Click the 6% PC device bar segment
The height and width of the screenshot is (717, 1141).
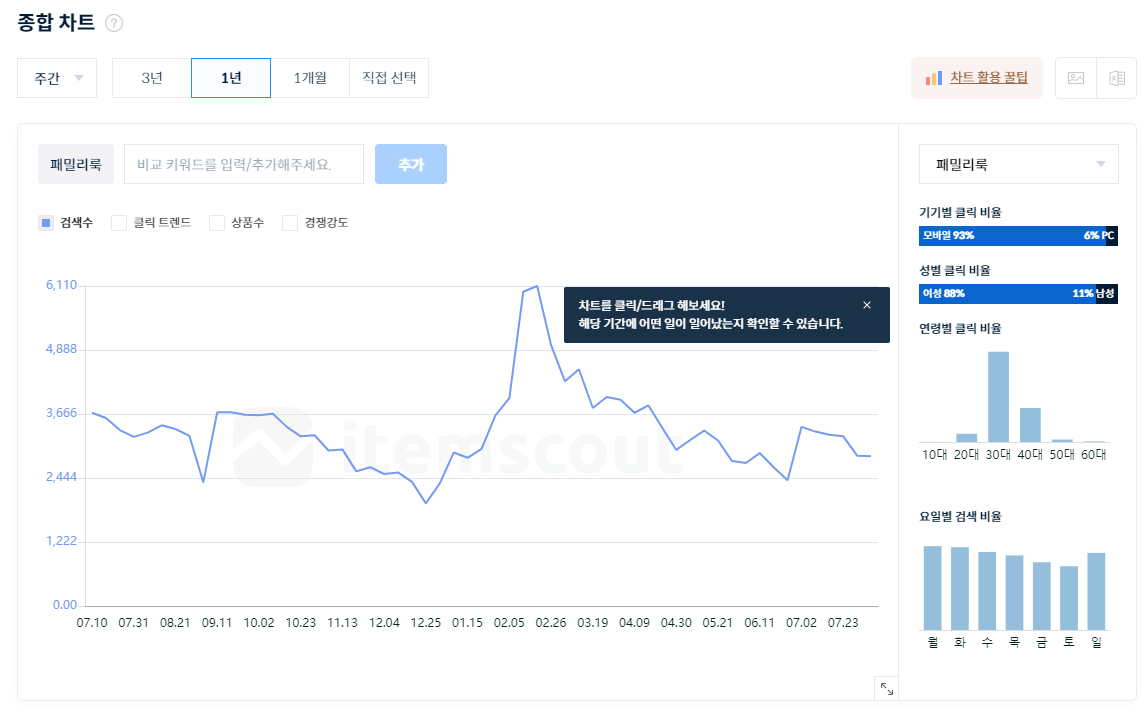pyautogui.click(x=1112, y=236)
